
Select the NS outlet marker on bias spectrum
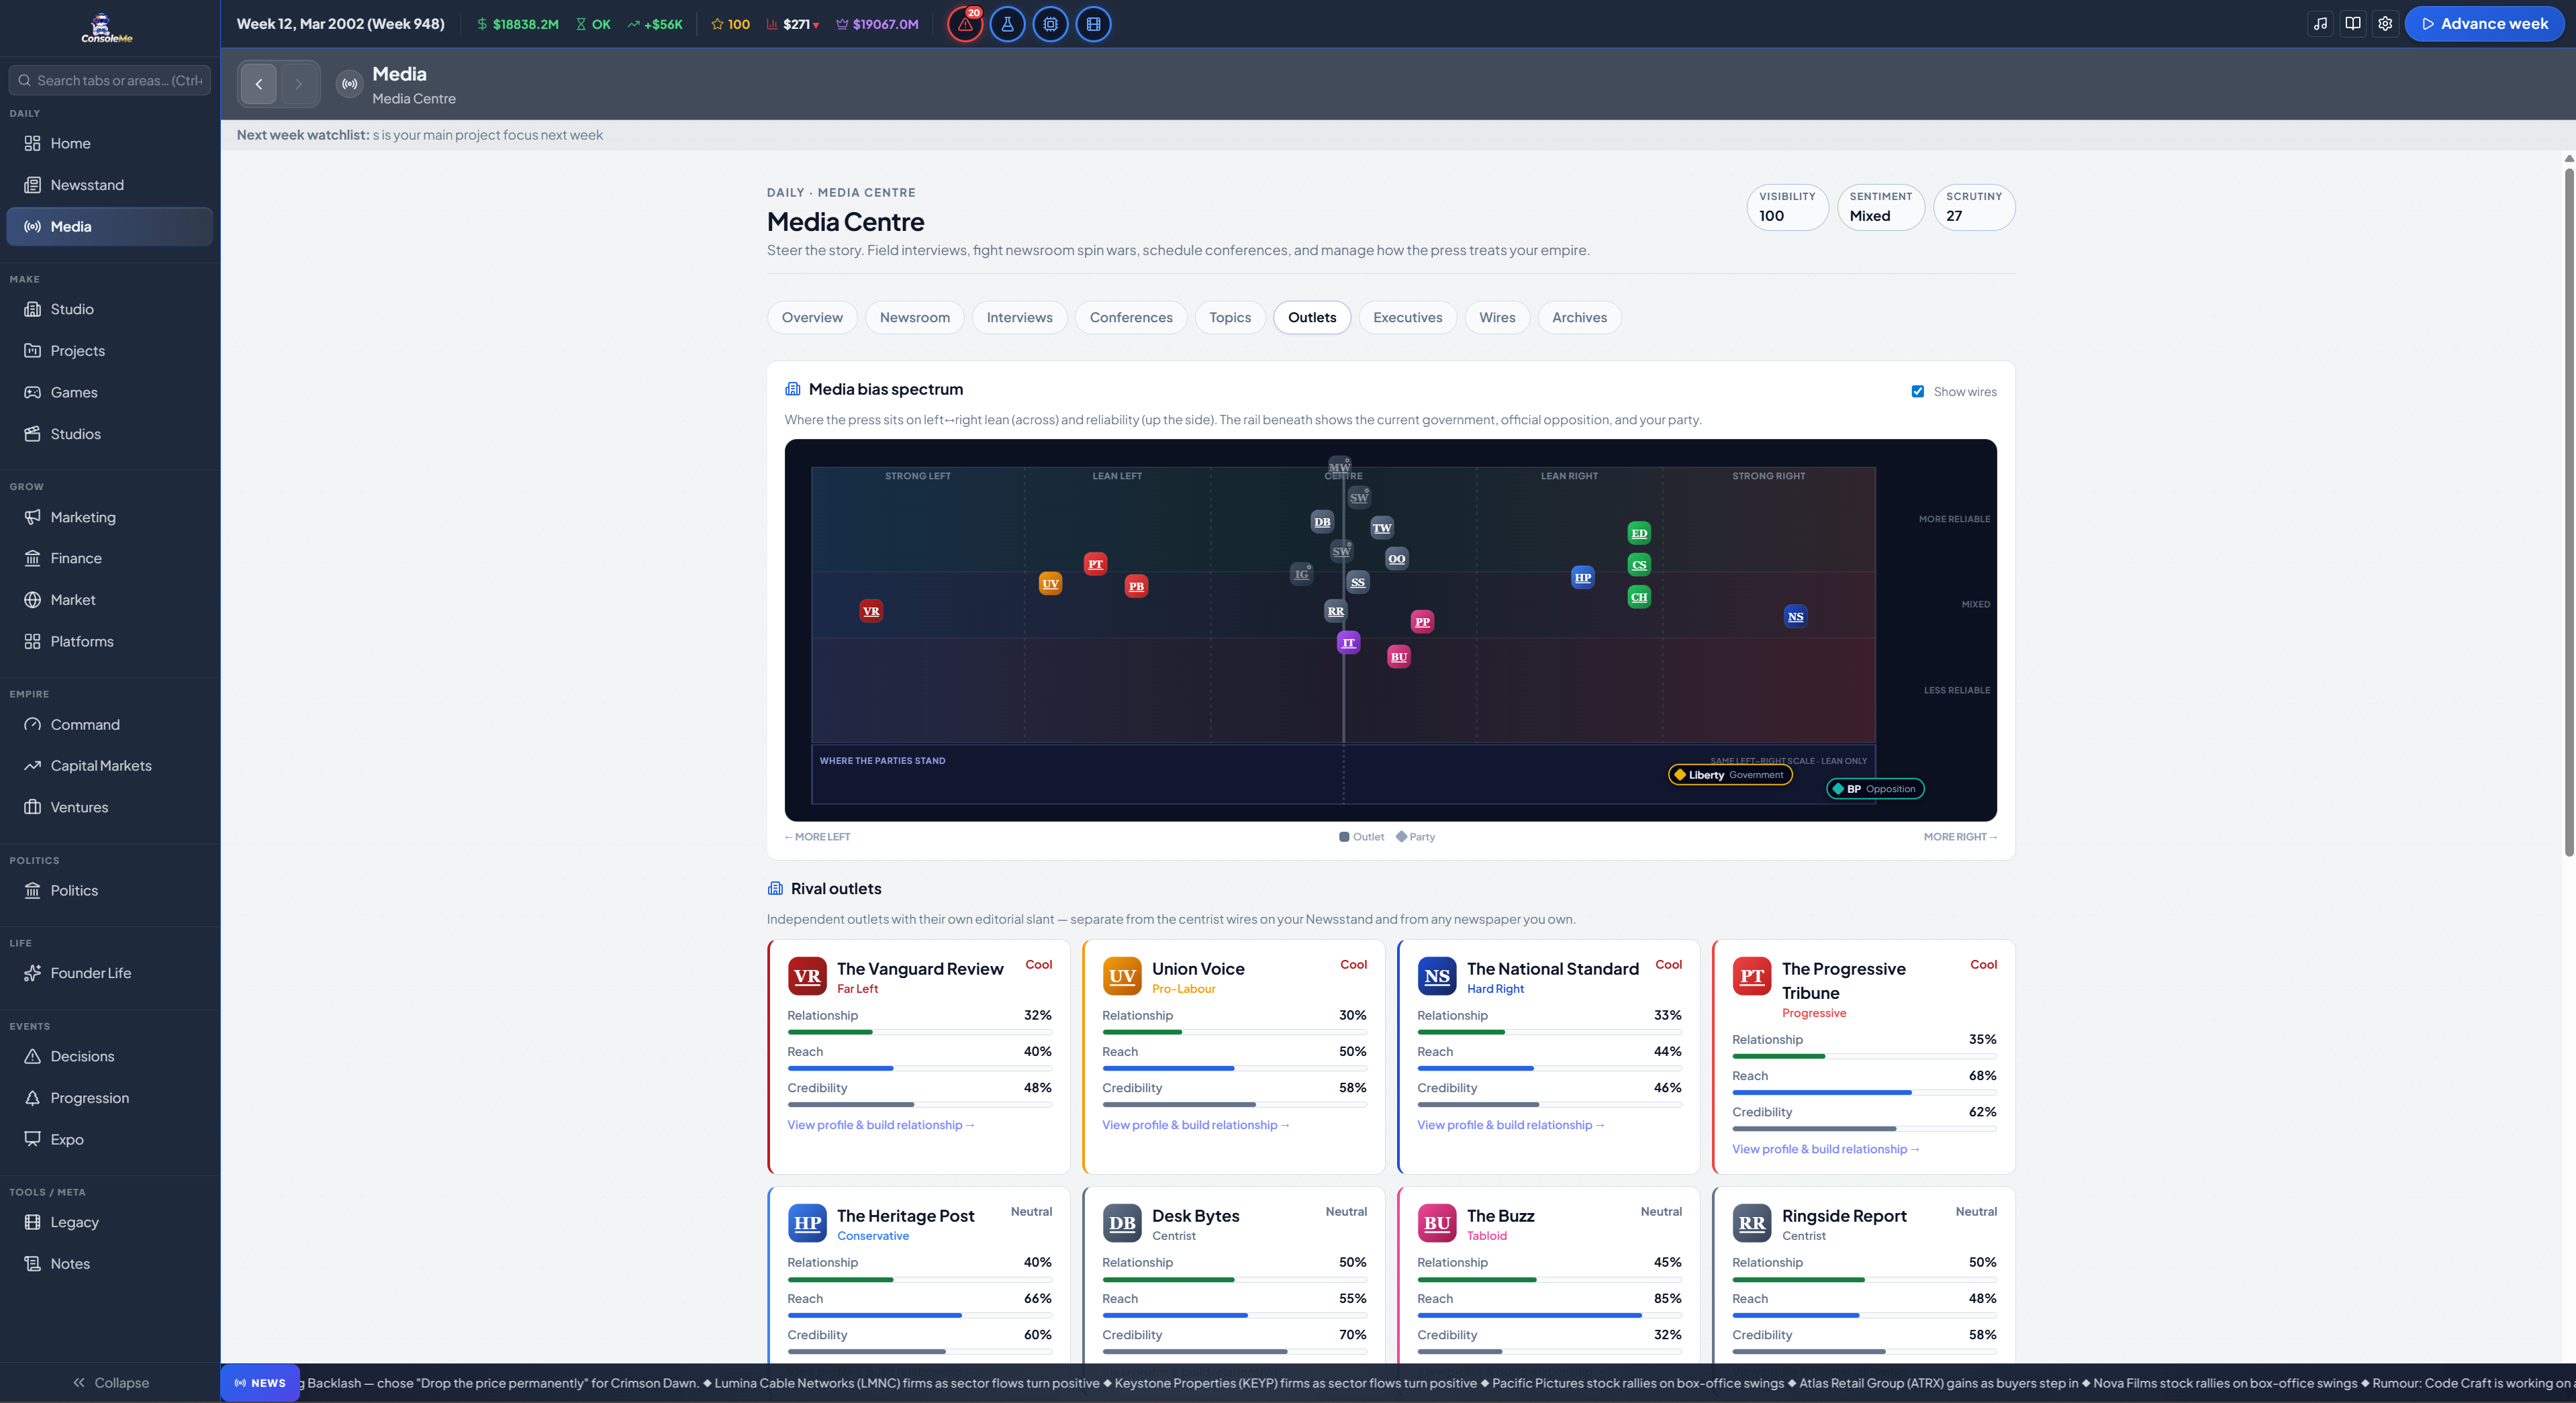tap(1796, 616)
